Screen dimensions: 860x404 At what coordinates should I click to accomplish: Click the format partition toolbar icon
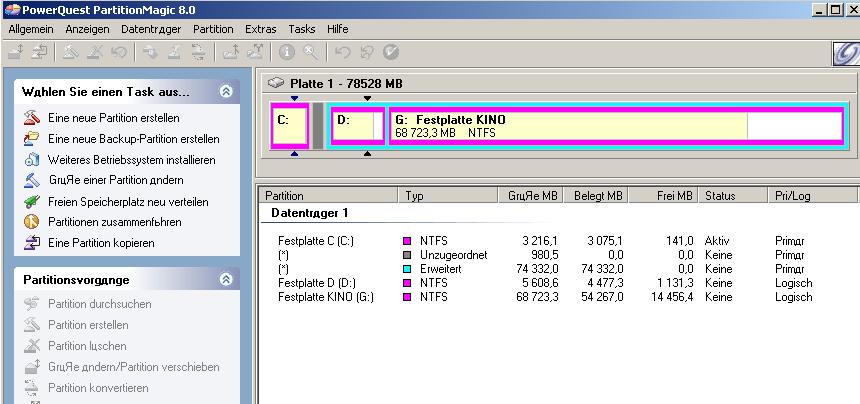click(174, 52)
